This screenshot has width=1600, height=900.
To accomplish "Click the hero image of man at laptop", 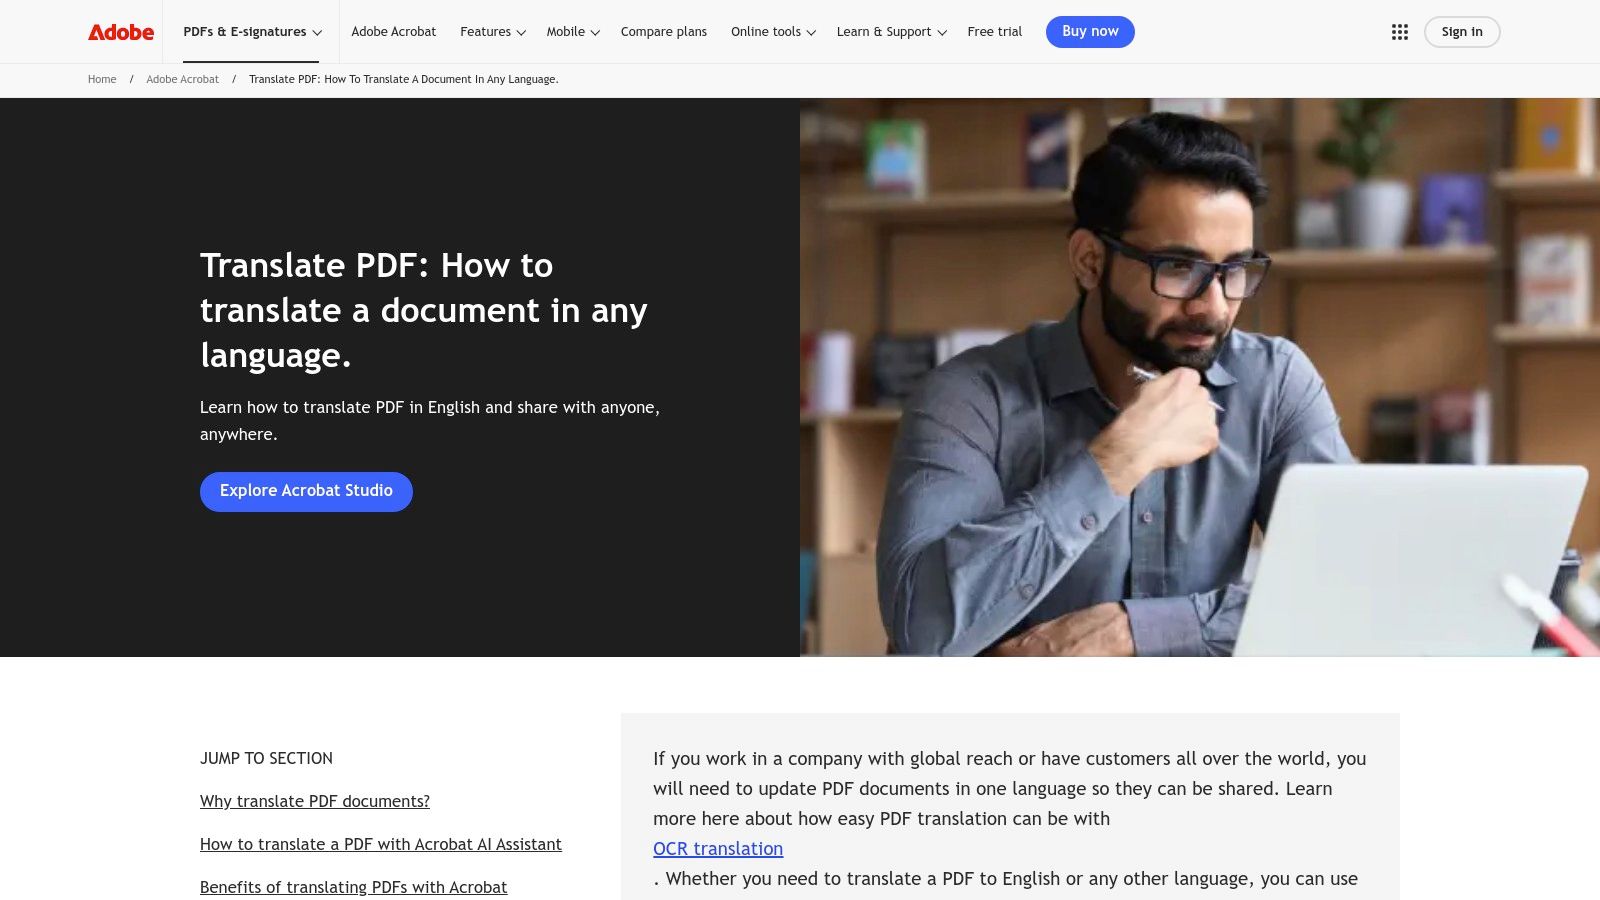I will point(1200,380).
